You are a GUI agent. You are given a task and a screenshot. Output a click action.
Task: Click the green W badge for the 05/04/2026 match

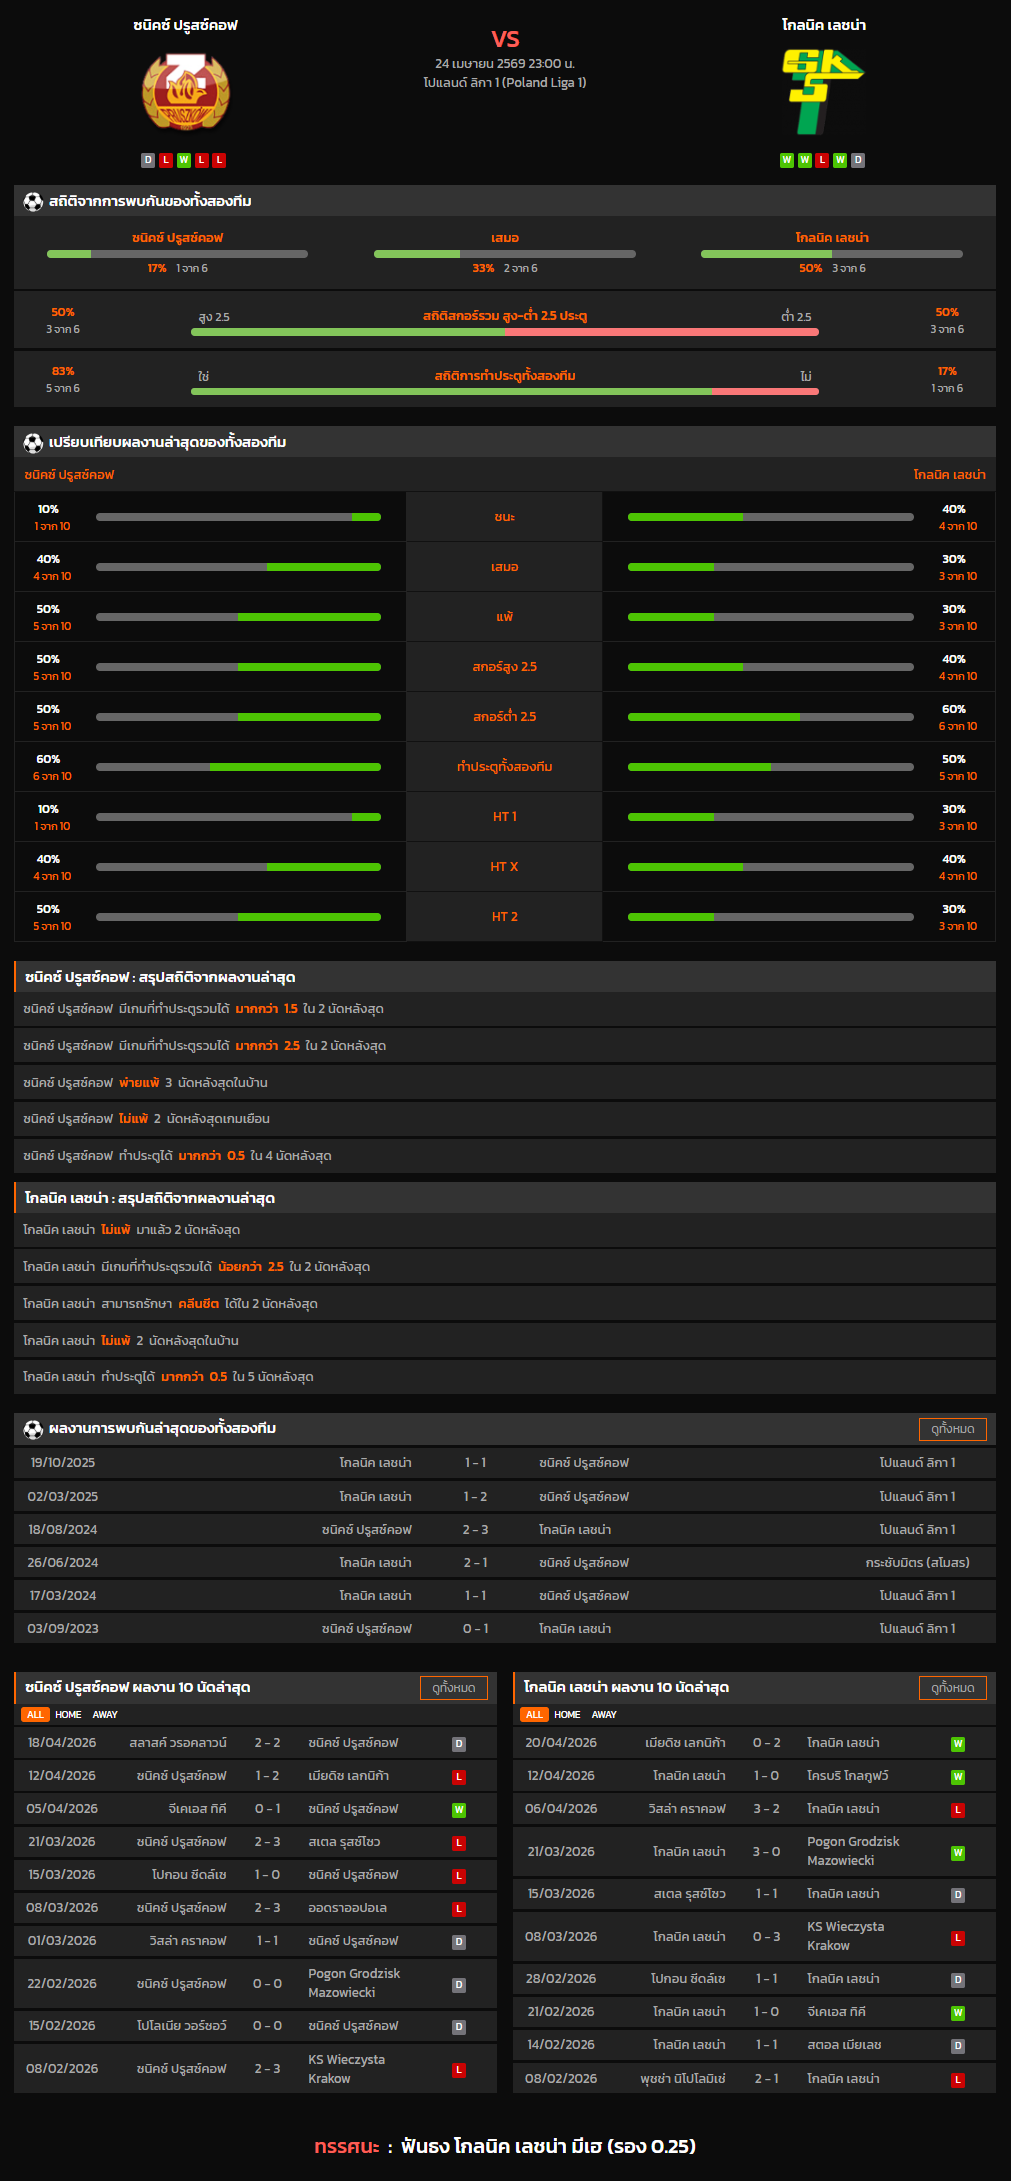[459, 1809]
